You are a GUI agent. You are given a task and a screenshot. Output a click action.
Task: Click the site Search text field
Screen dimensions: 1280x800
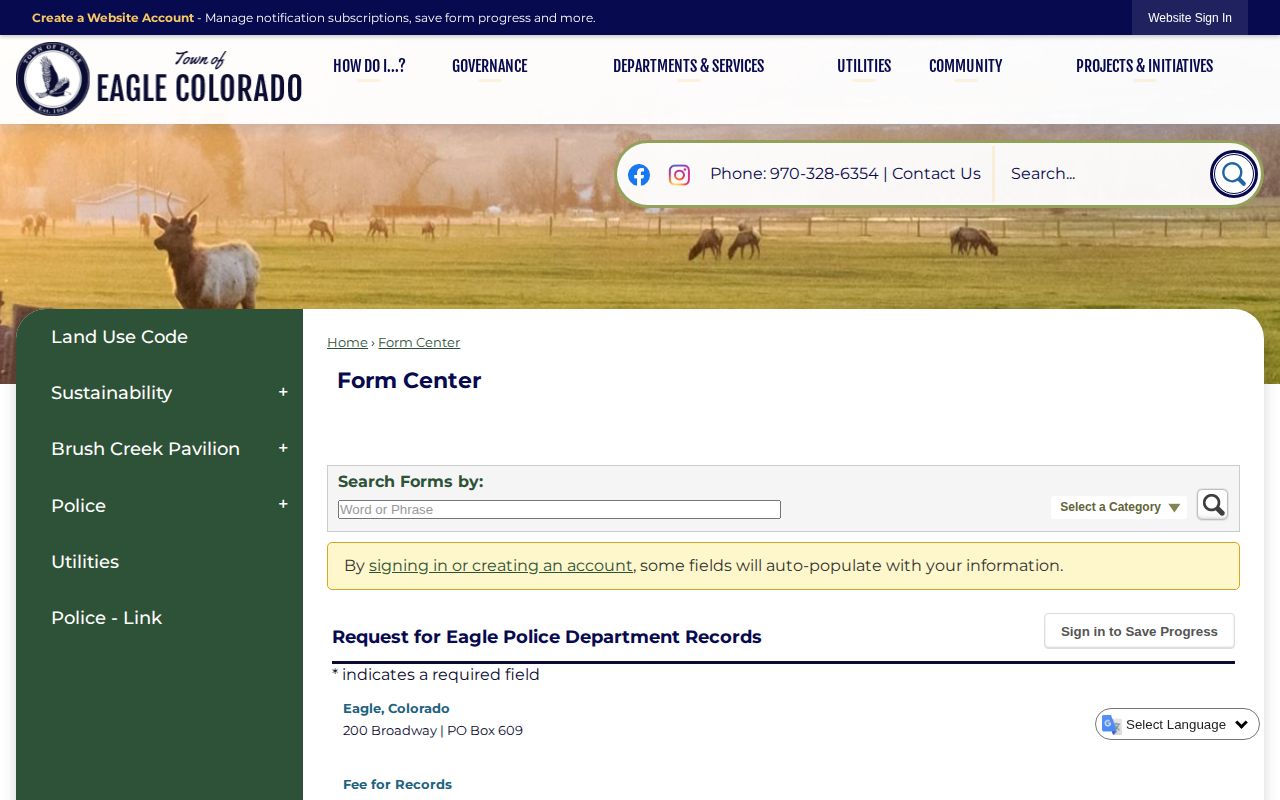pyautogui.click(x=1102, y=174)
